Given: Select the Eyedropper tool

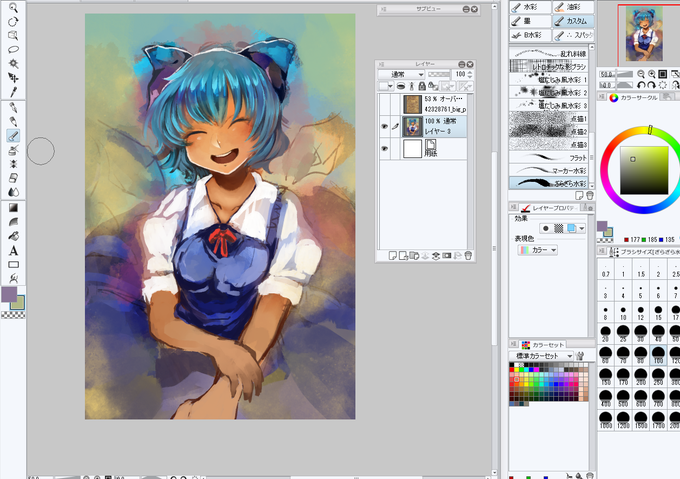Looking at the screenshot, I should point(13,91).
